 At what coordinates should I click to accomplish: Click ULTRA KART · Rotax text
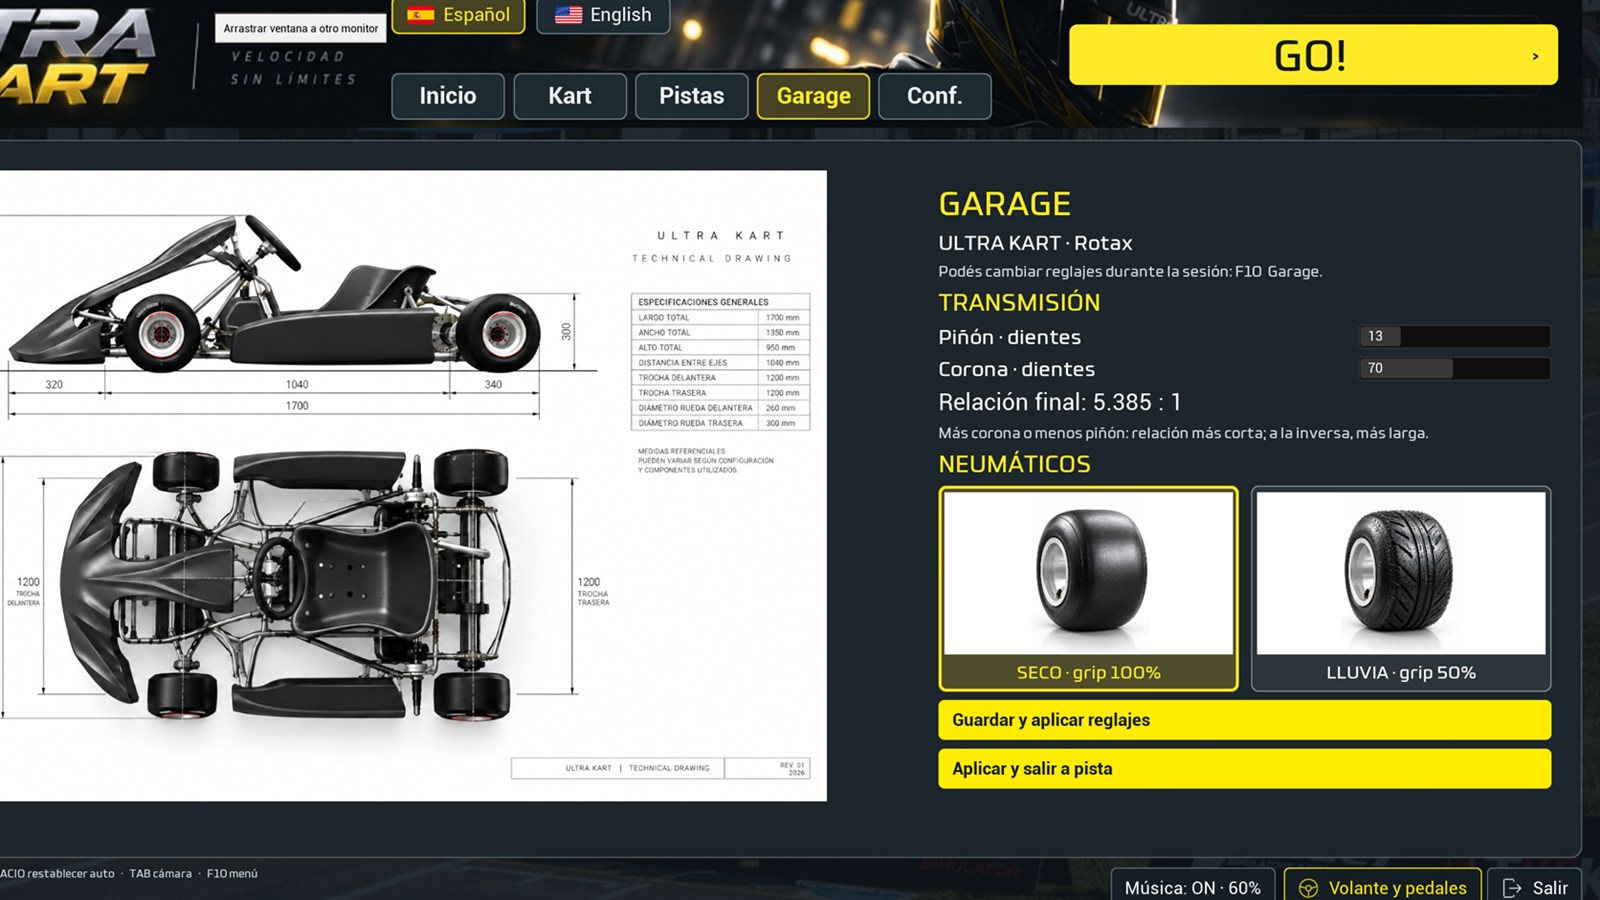click(1035, 243)
